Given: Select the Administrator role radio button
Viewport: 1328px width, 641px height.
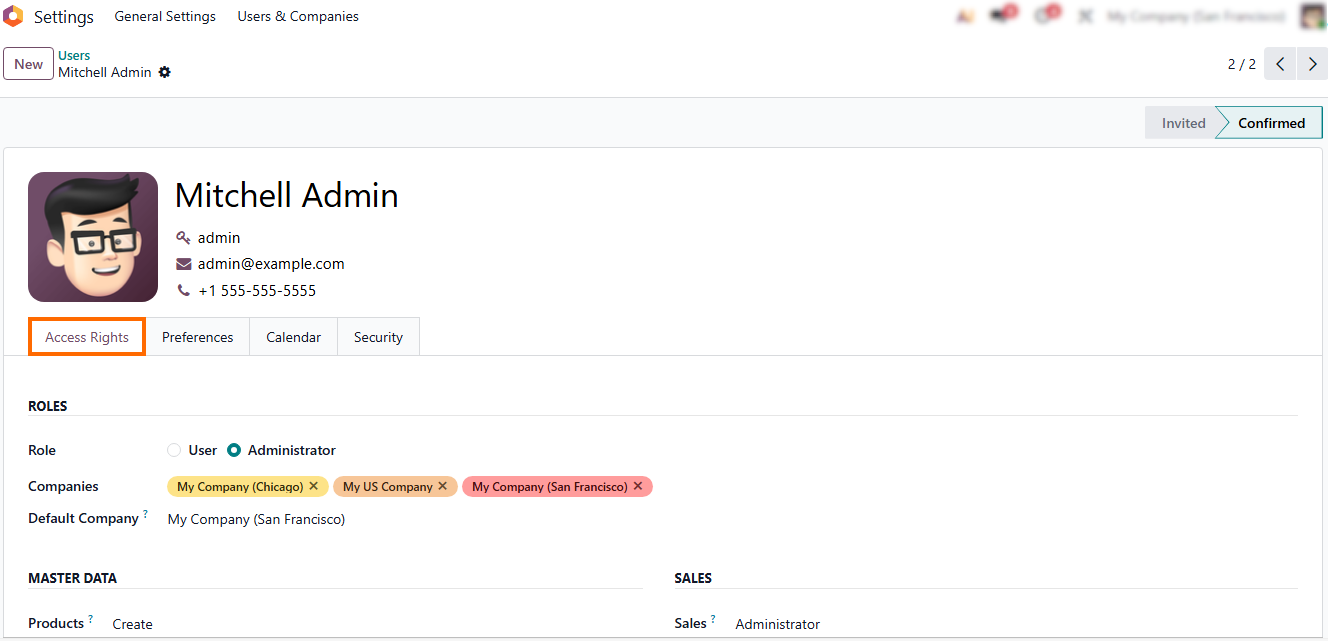Looking at the screenshot, I should (234, 450).
